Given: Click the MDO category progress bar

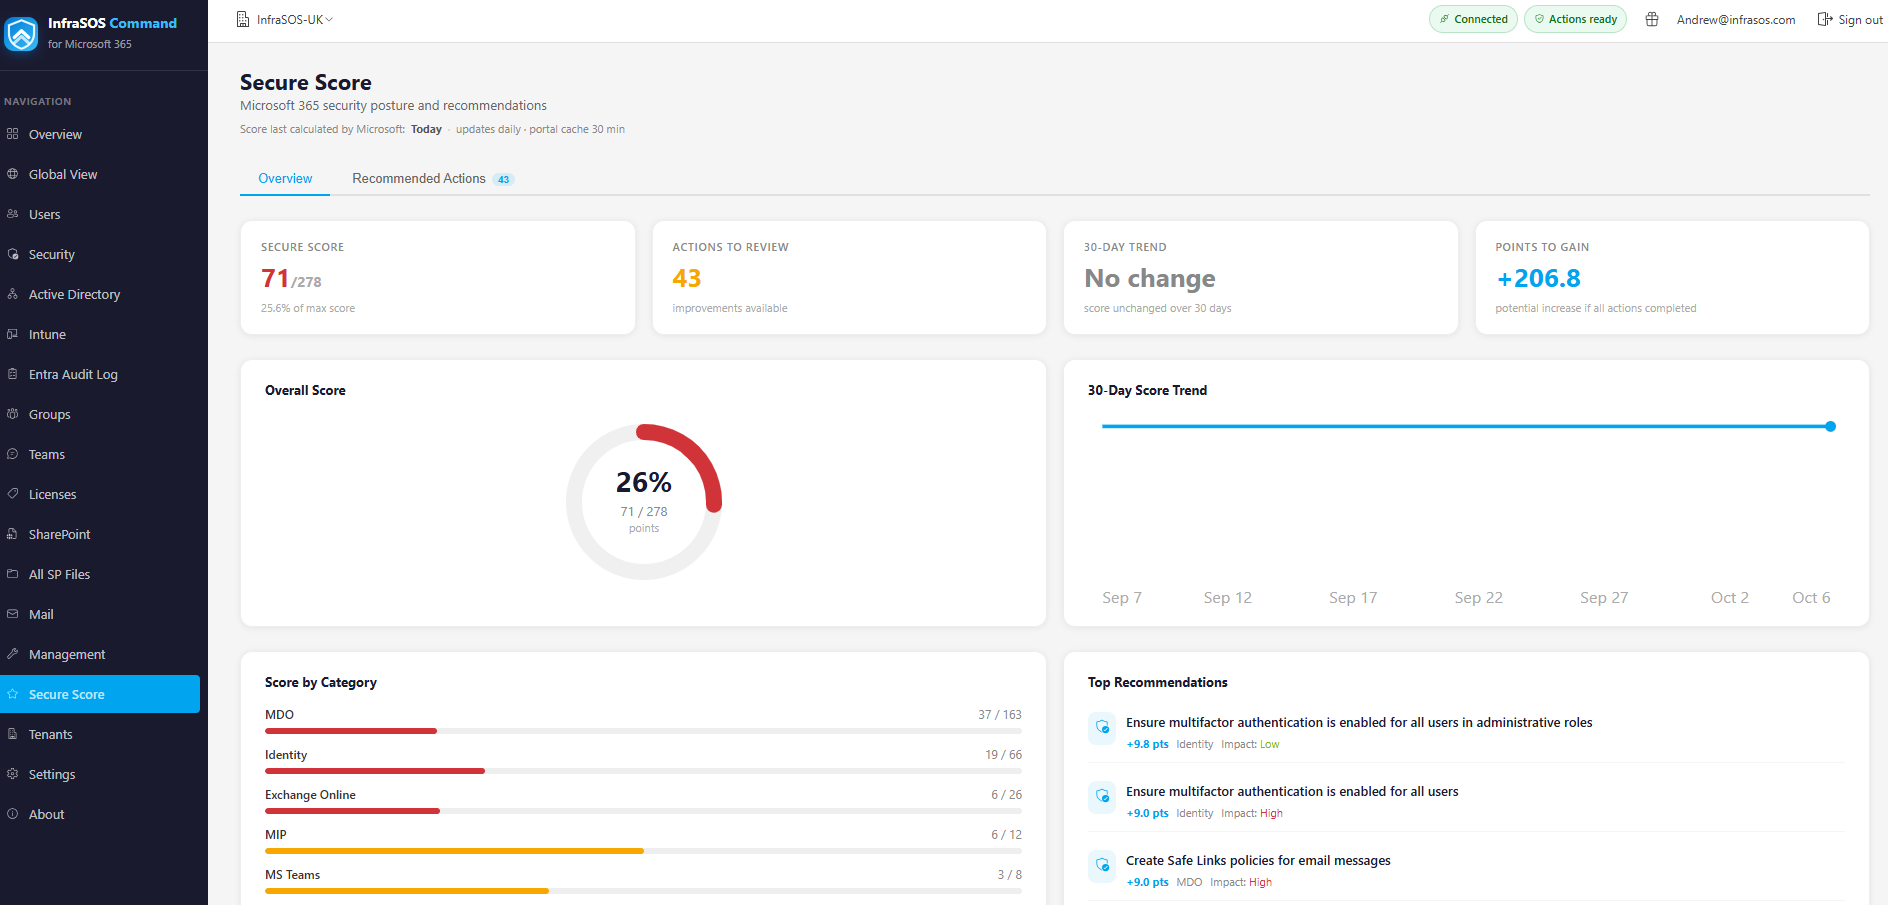Looking at the screenshot, I should click(643, 731).
